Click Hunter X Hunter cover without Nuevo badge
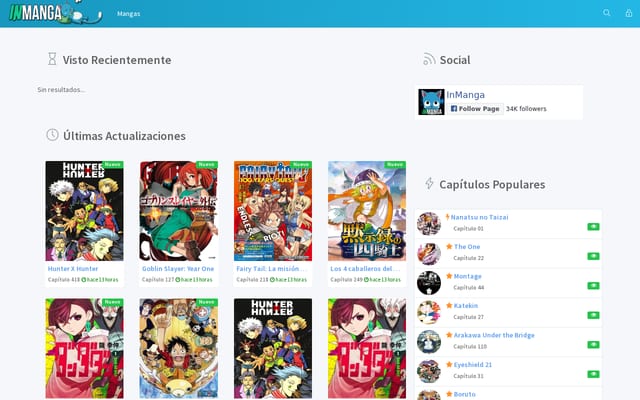Viewport: 640px width, 400px height. pos(273,348)
